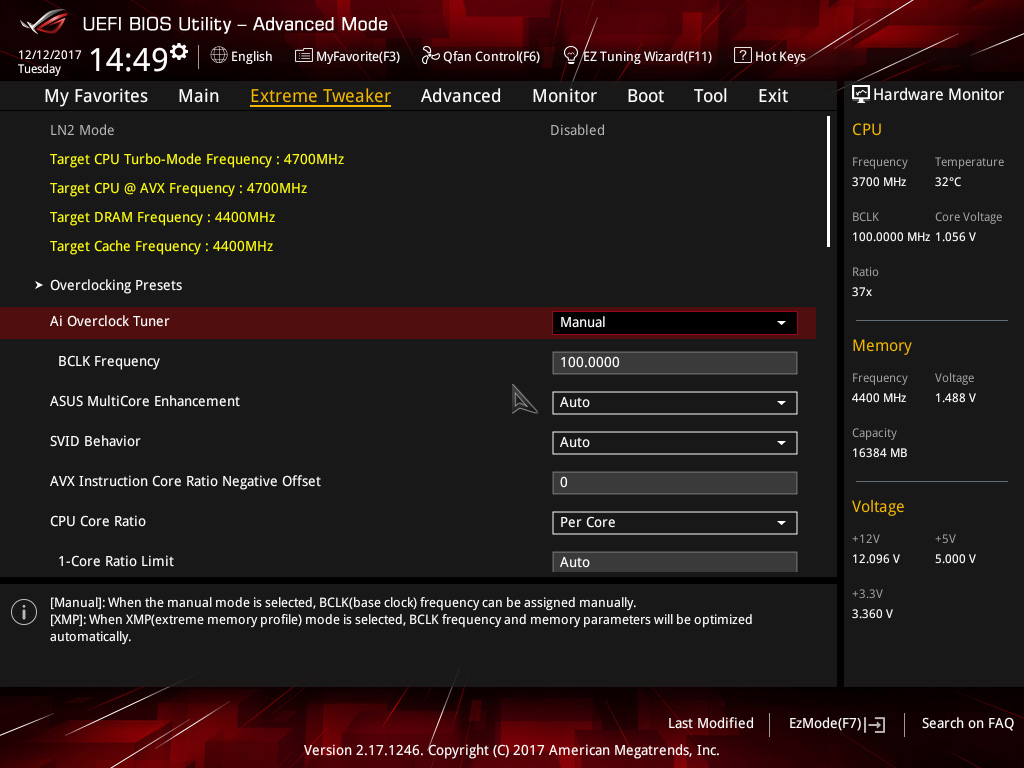The image size is (1024, 768).
Task: Click +3.3V reading 3.360 V
Action: click(872, 614)
